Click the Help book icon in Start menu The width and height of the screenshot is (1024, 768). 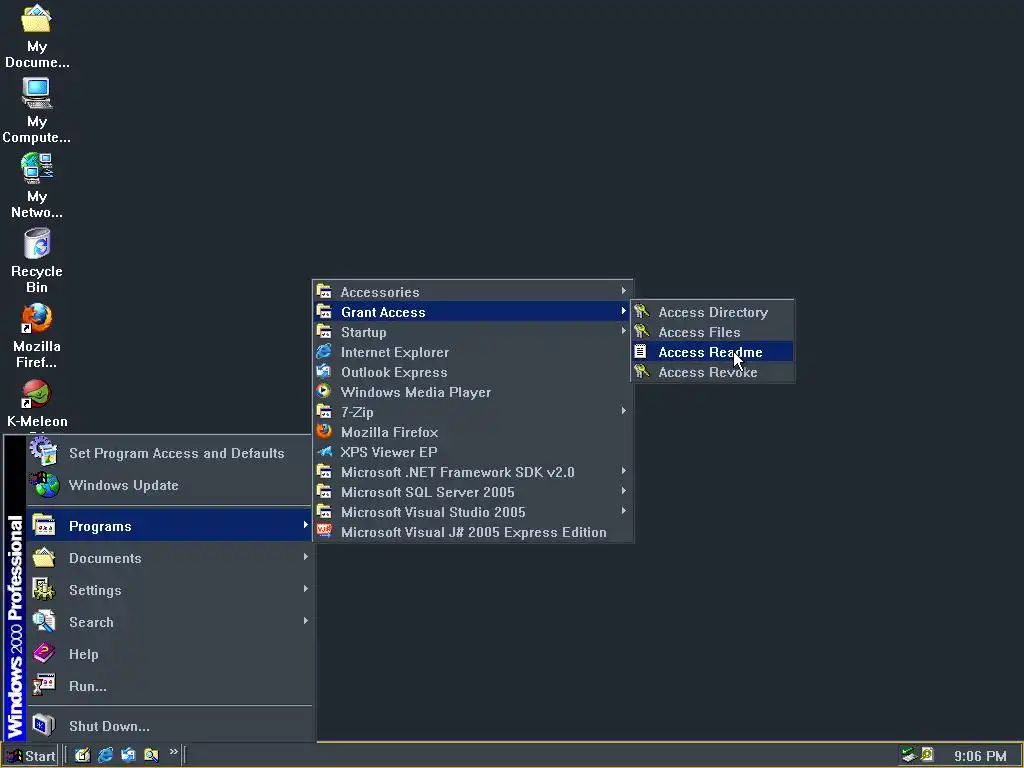[44, 654]
